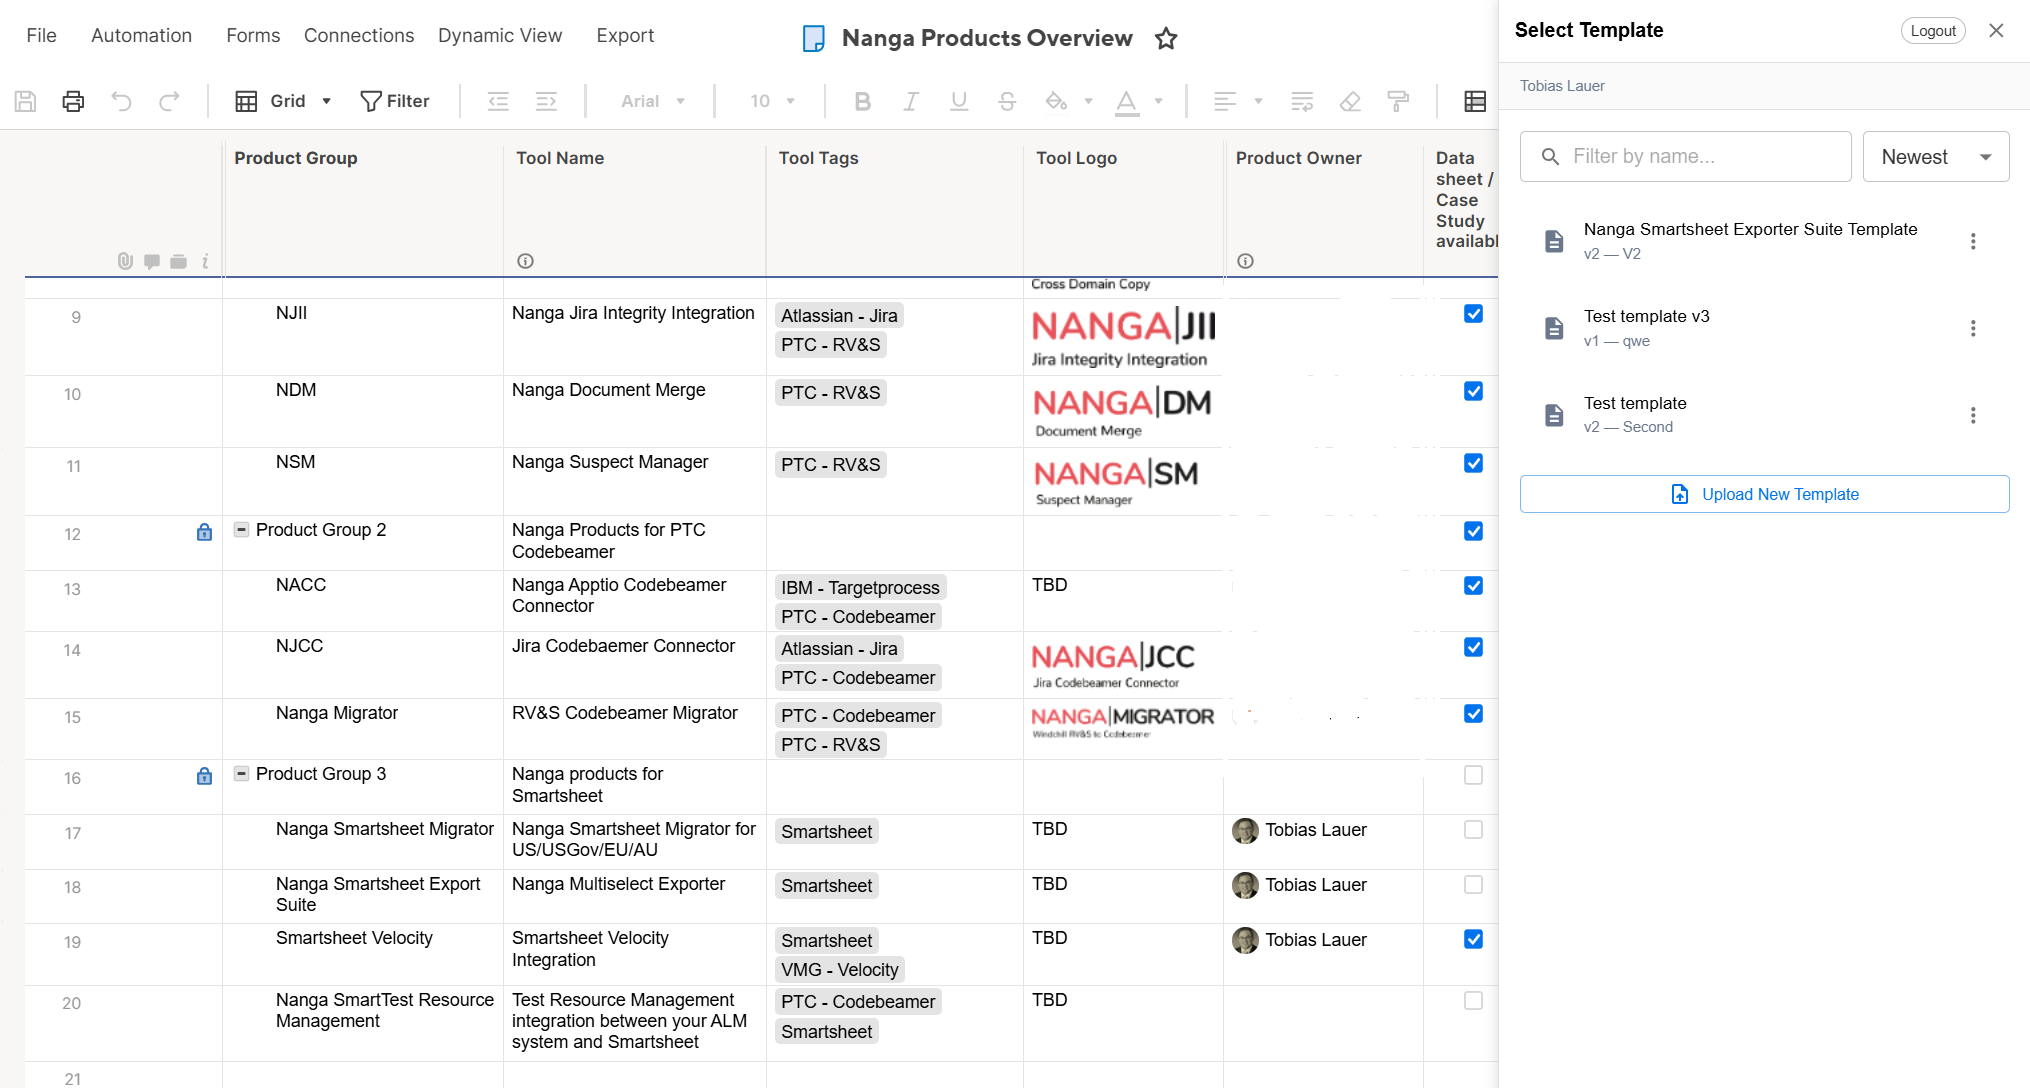
Task: Click the Filter by name search field
Action: 1685,157
